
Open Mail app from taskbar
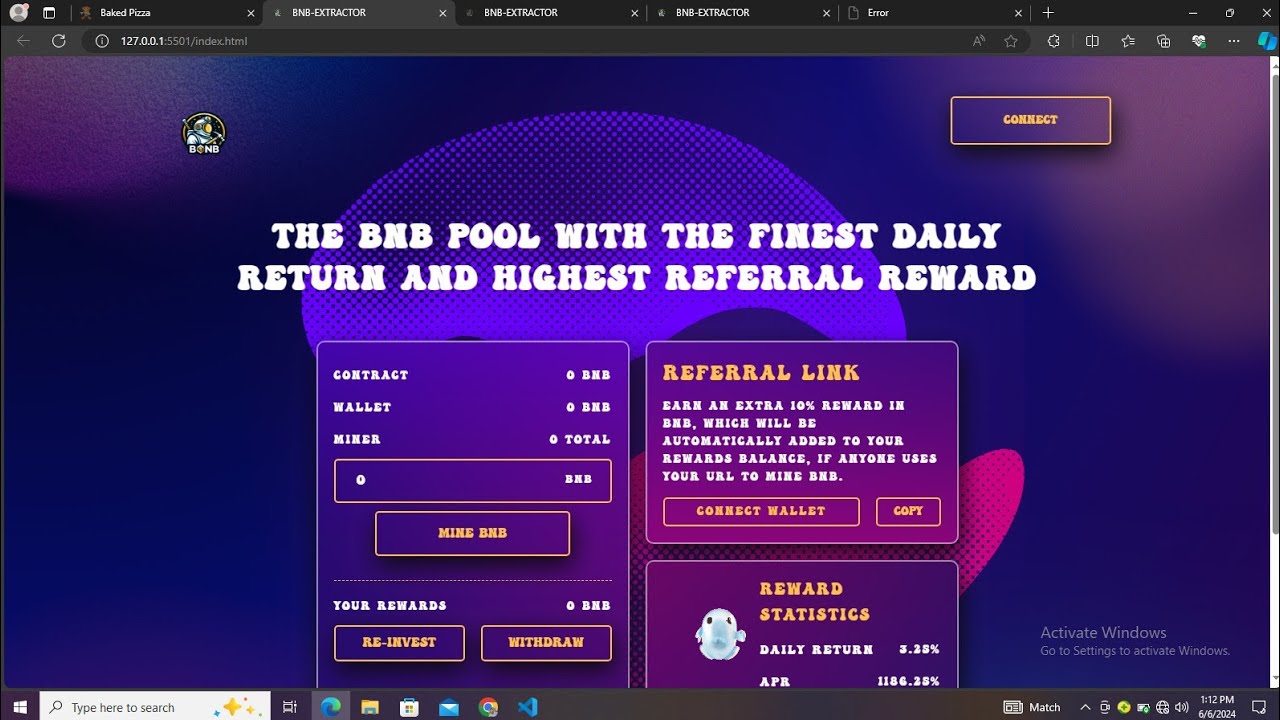[448, 707]
